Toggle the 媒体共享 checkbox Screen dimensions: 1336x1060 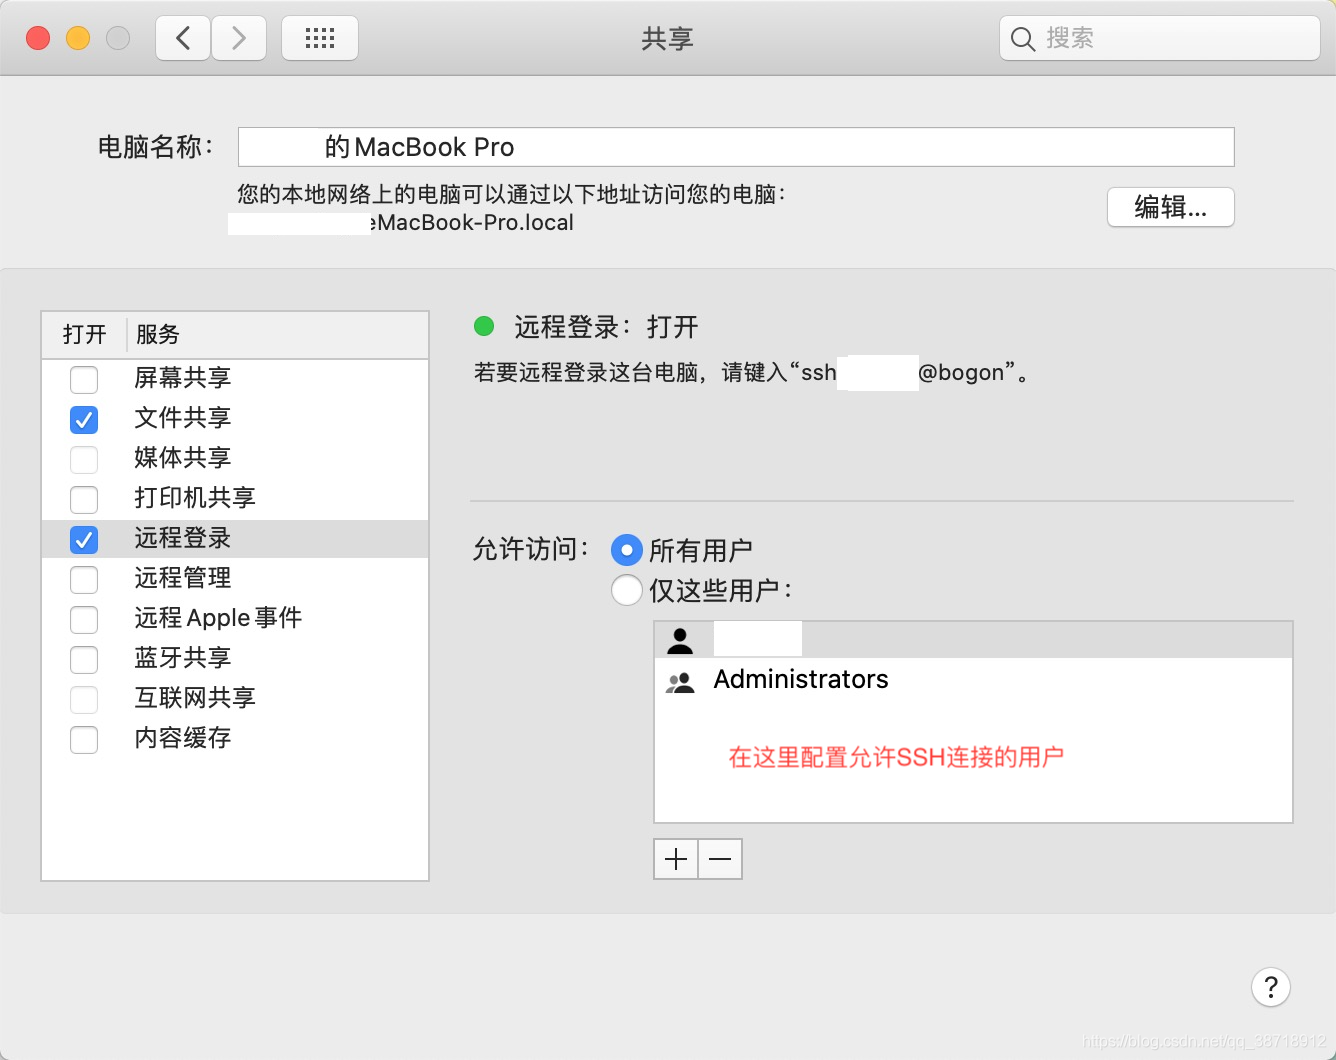coord(84,459)
